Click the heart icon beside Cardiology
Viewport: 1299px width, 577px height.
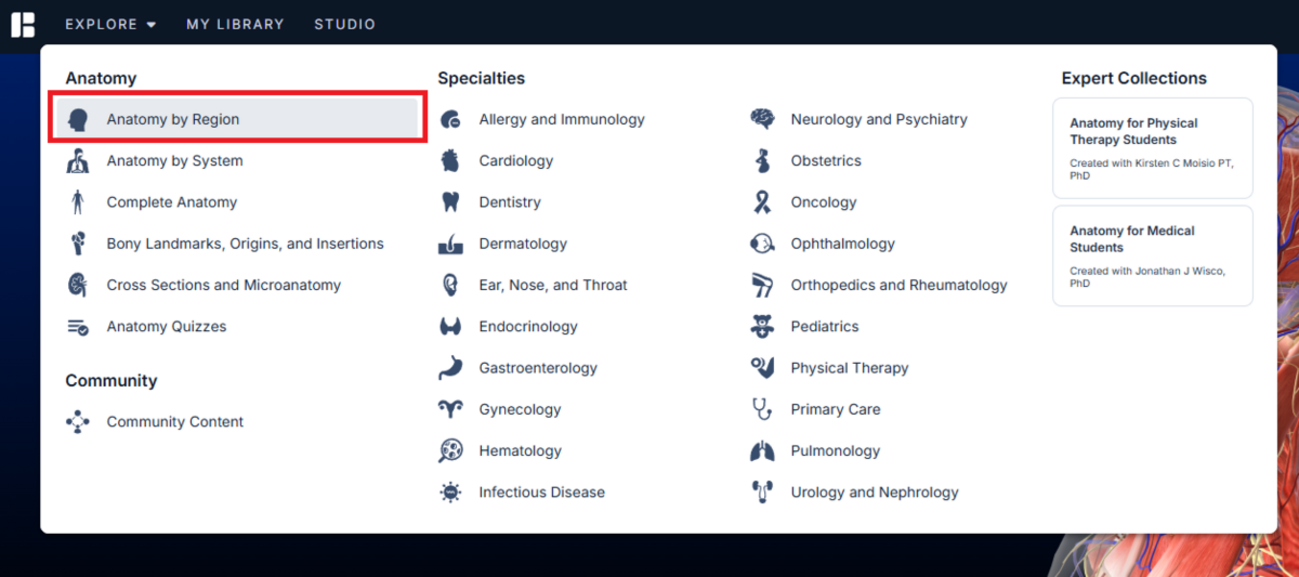[451, 161]
